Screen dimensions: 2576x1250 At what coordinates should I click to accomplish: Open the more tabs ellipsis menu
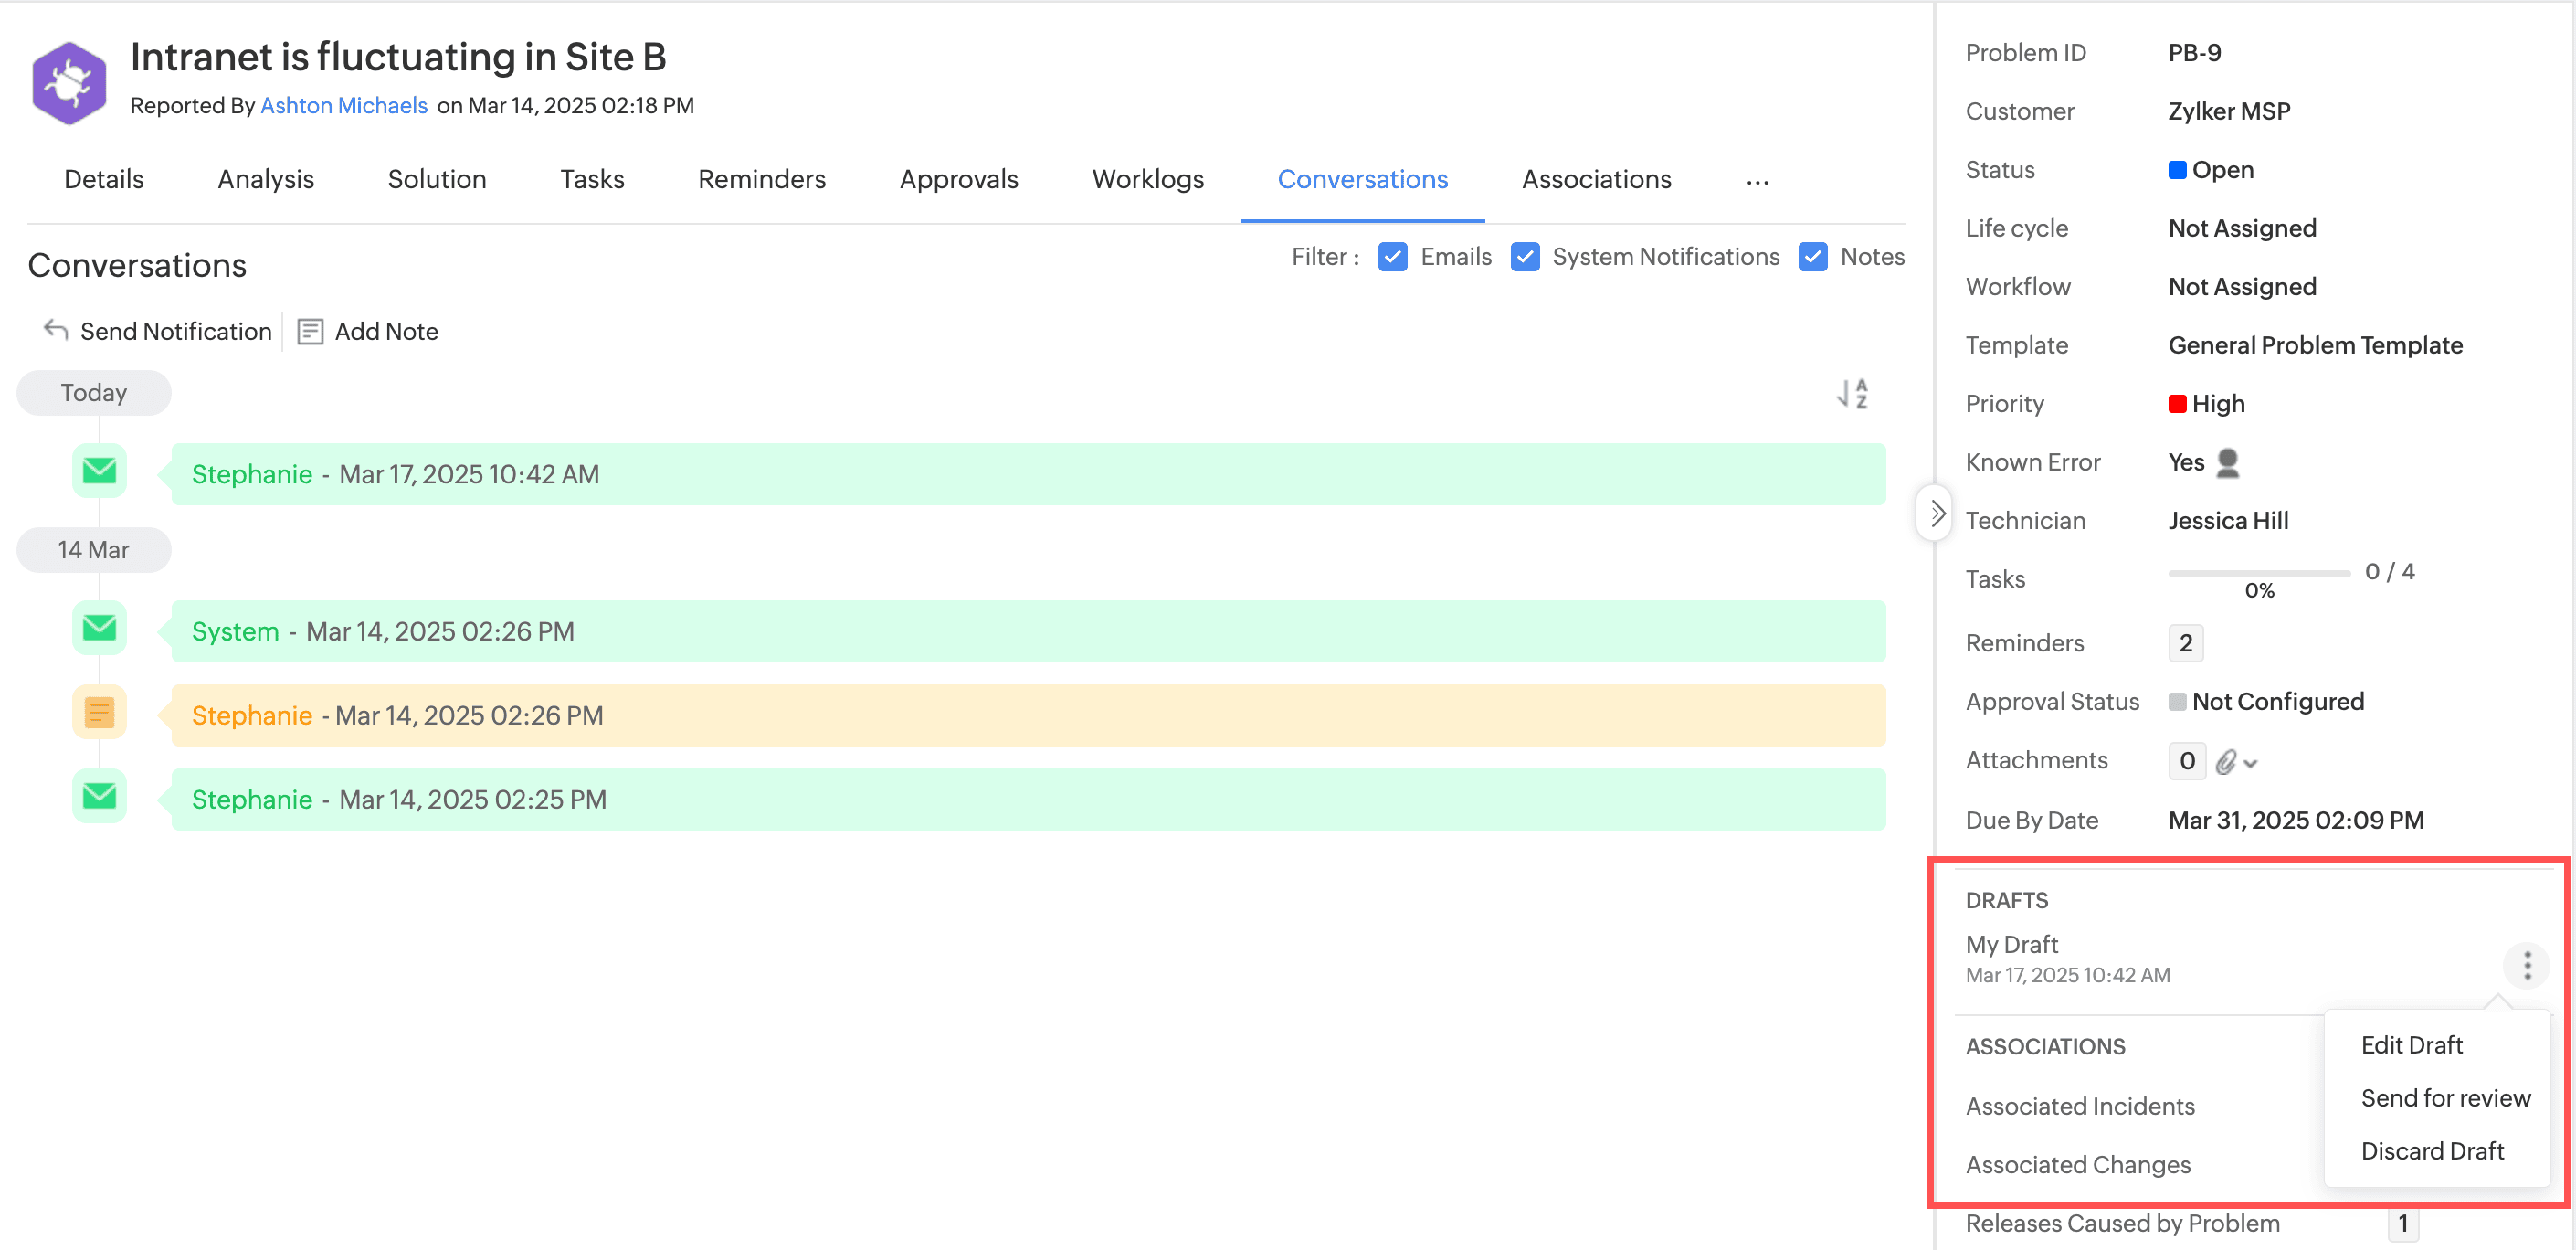point(1757,181)
